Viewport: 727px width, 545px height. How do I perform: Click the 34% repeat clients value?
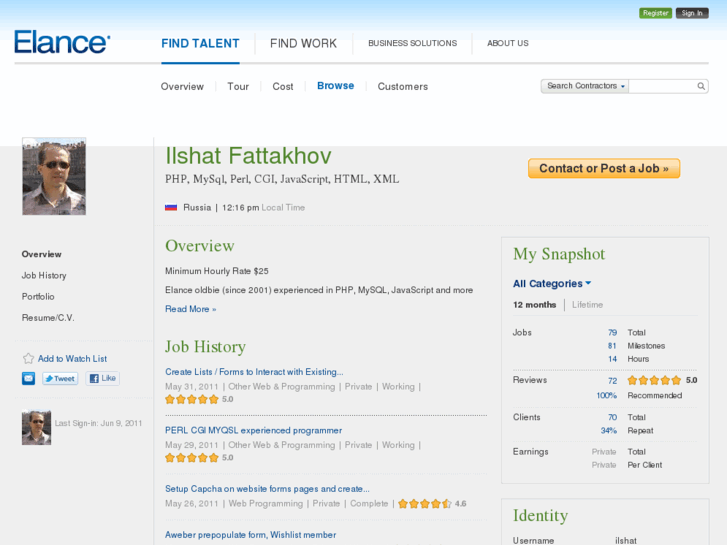[x=609, y=431]
